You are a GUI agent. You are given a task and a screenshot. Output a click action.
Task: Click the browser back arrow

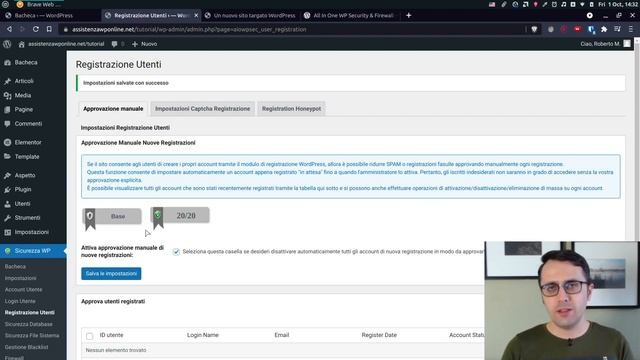click(x=9, y=29)
